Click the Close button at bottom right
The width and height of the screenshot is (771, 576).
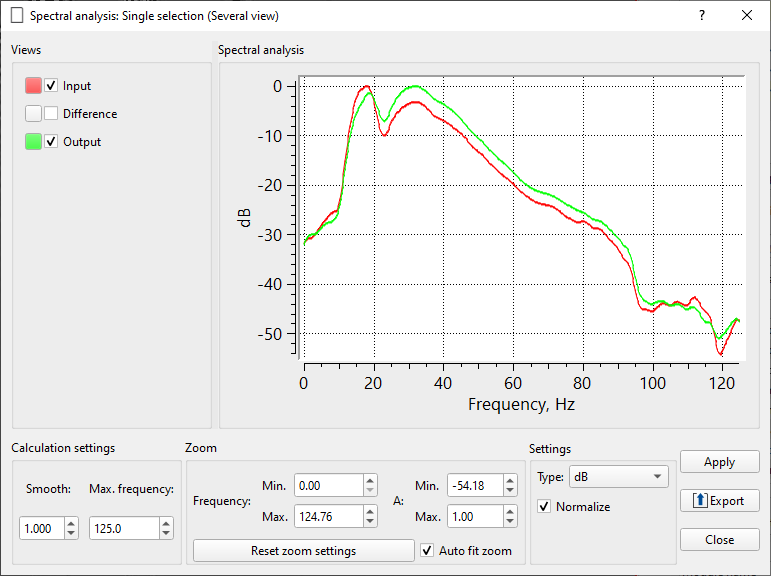719,539
